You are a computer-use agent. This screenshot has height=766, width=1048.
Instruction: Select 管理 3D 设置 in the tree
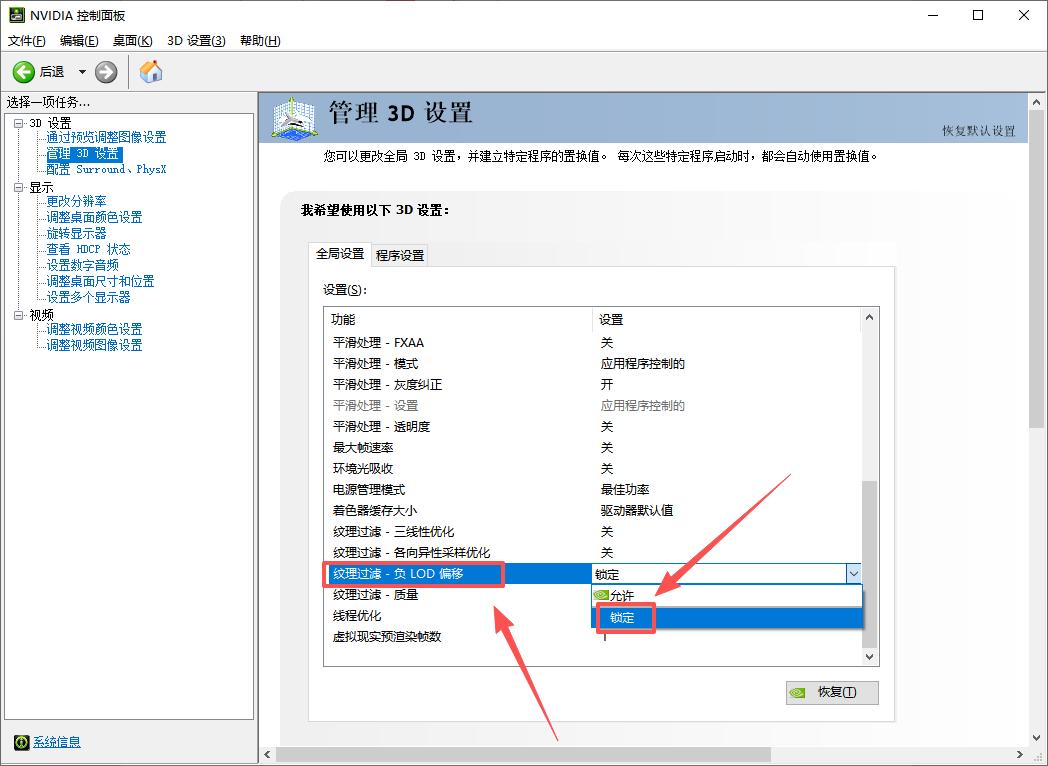[84, 154]
